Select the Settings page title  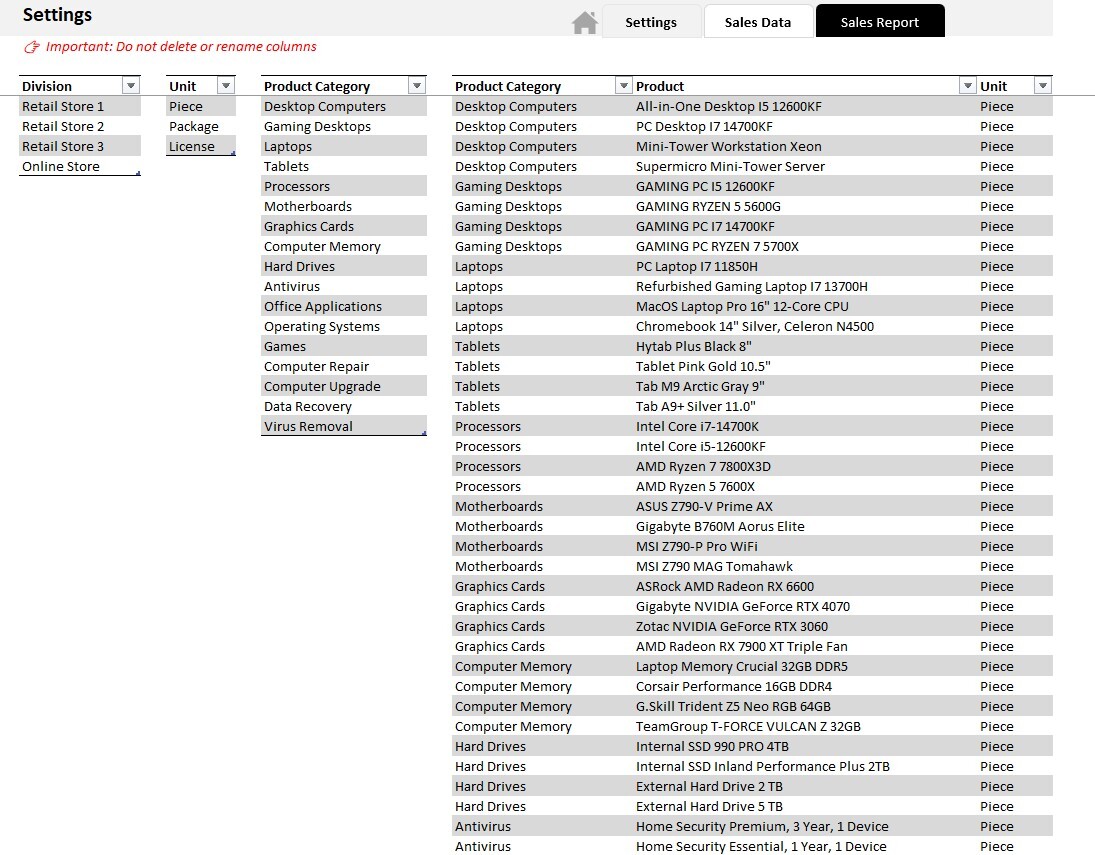tap(57, 15)
